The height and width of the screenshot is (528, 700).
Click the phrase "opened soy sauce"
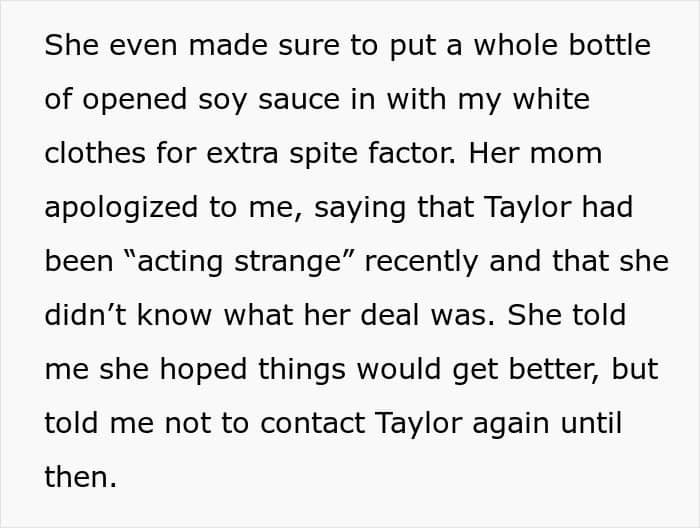pos(211,100)
